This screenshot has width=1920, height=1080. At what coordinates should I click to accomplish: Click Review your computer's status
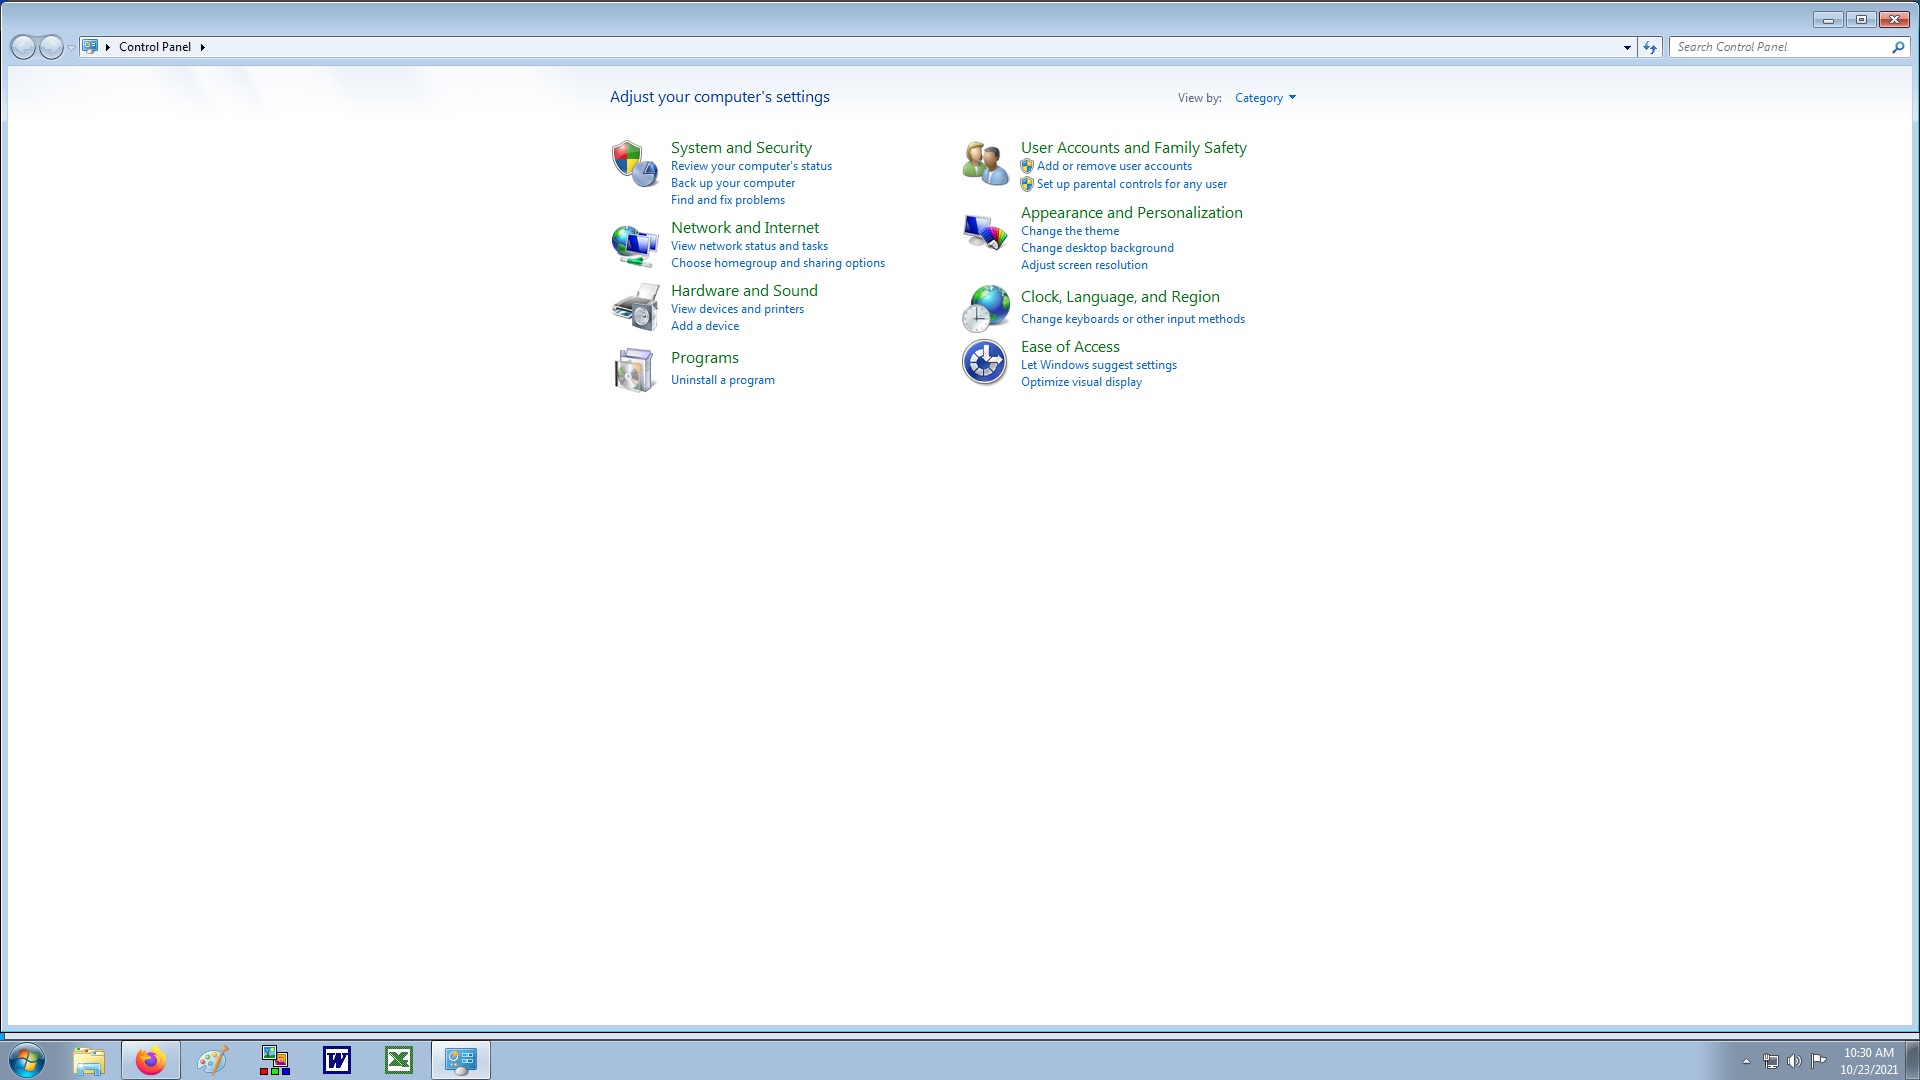(751, 166)
